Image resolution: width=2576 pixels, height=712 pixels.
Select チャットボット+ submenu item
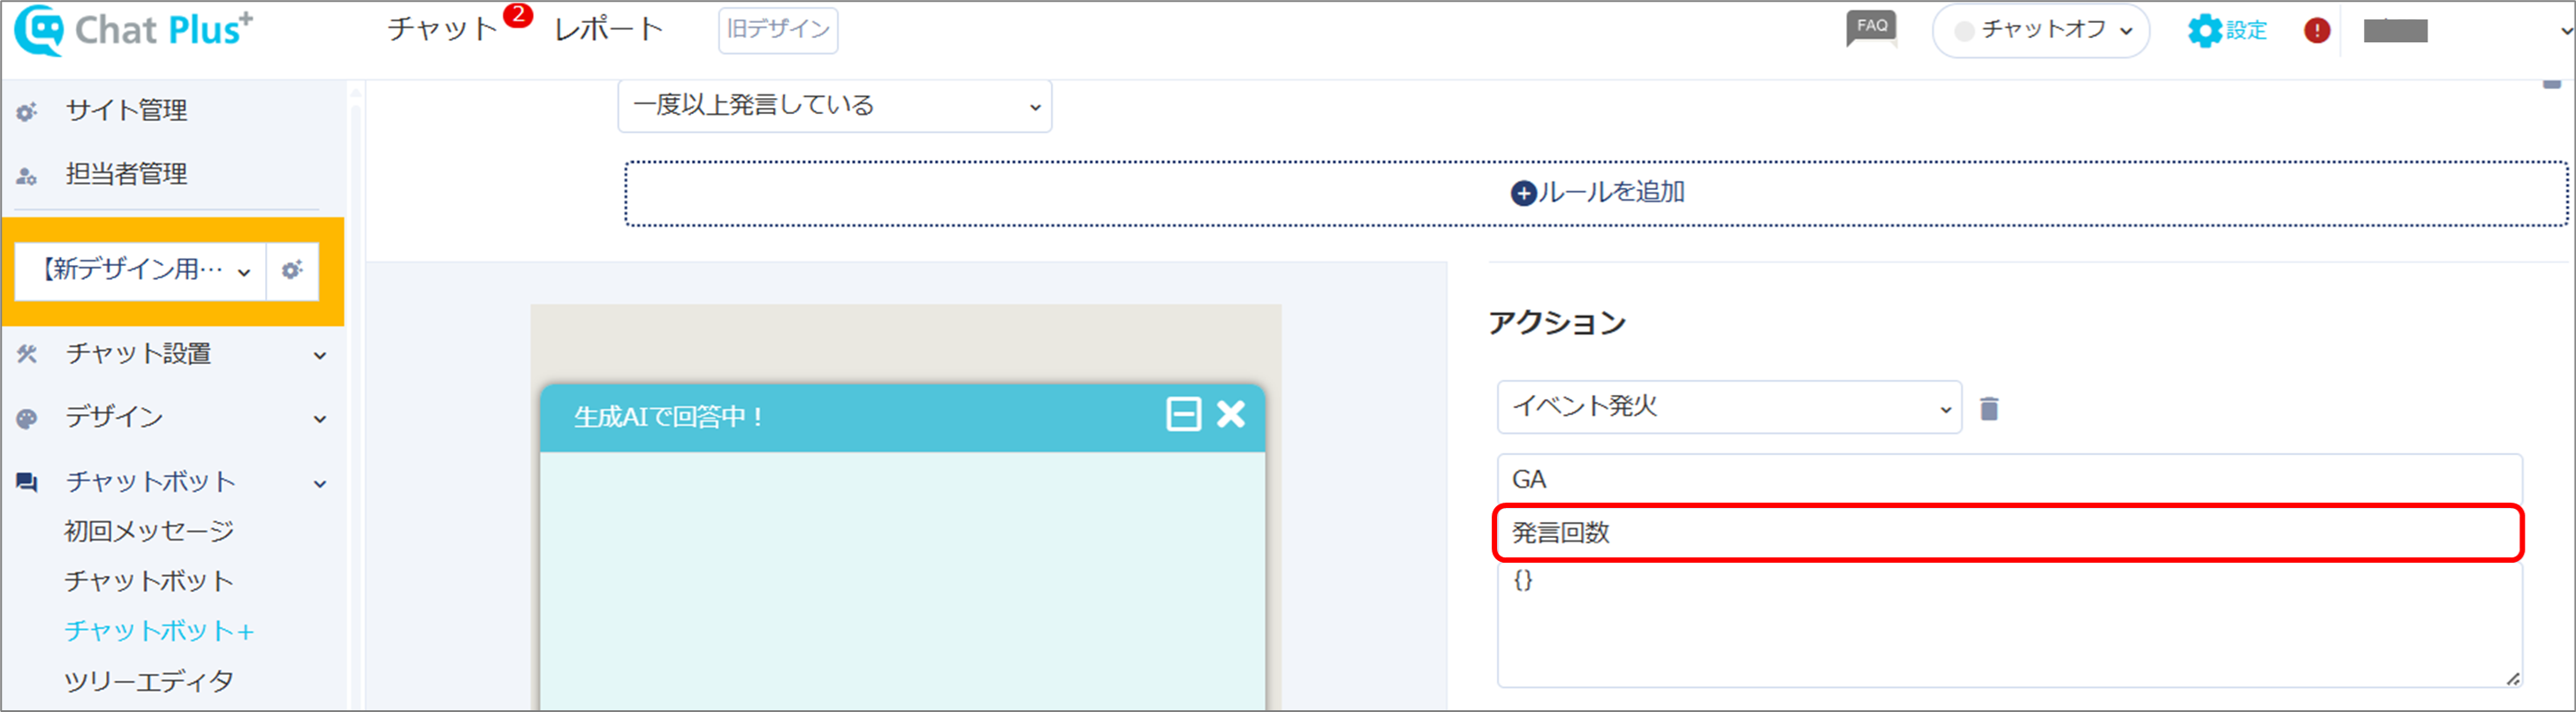160,631
